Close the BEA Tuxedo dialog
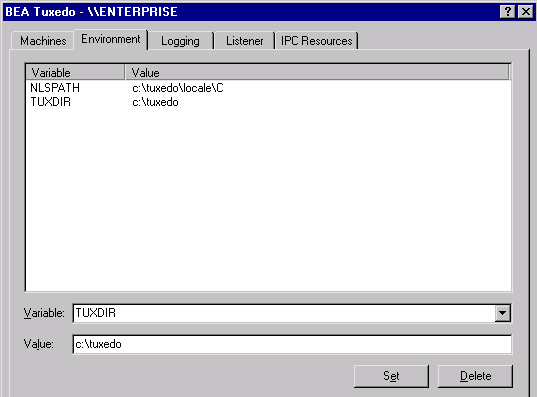Viewport: 537px width, 397px height. pos(526,12)
